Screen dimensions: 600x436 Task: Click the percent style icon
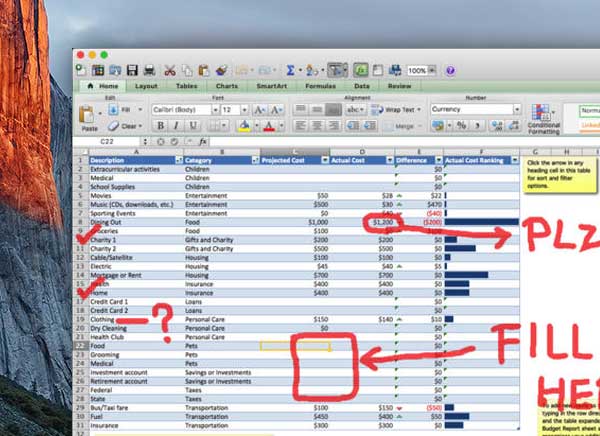point(461,126)
